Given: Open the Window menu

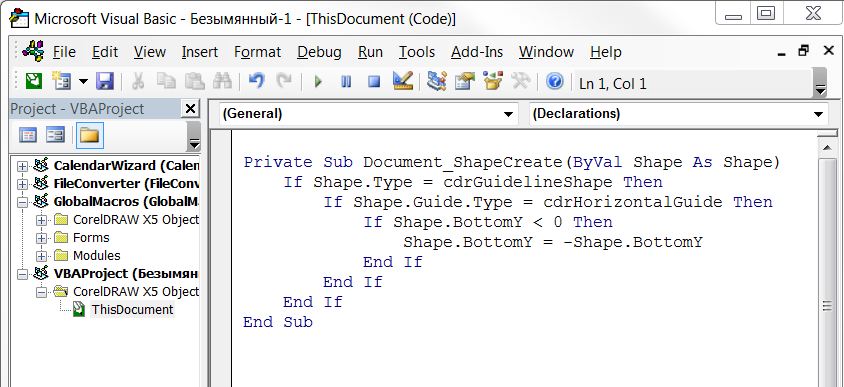Looking at the screenshot, I should 546,52.
